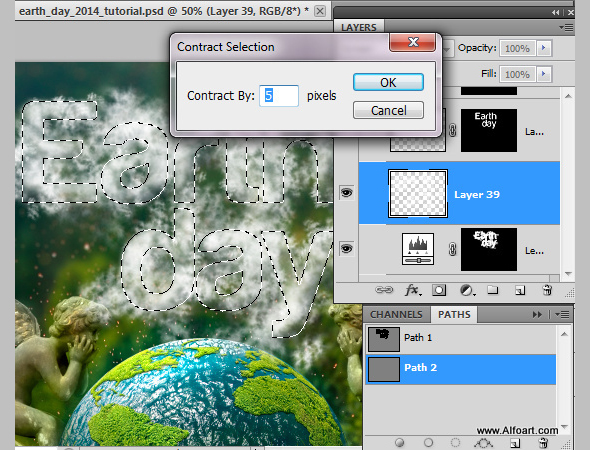Viewport: 590px width, 450px height.
Task: Click the Levels layer mask thumbnail
Action: [489, 249]
